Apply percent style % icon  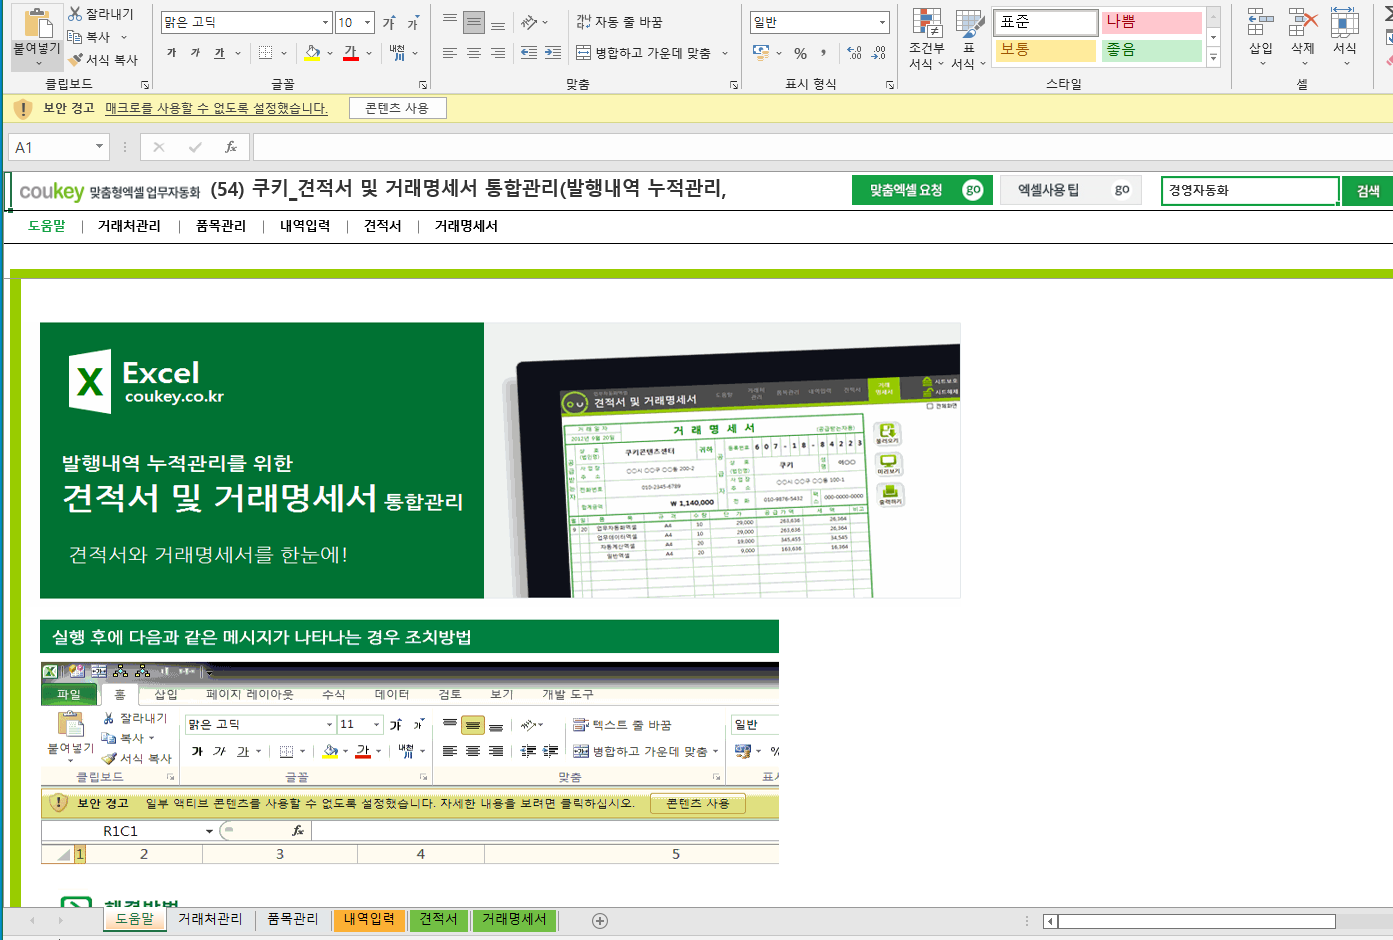point(801,53)
